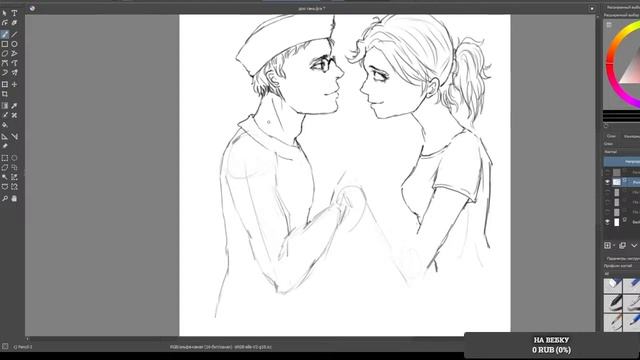Image resolution: width=640 pixels, height=360 pixels.
Task: Duplicate the current layer
Action: pos(622,245)
